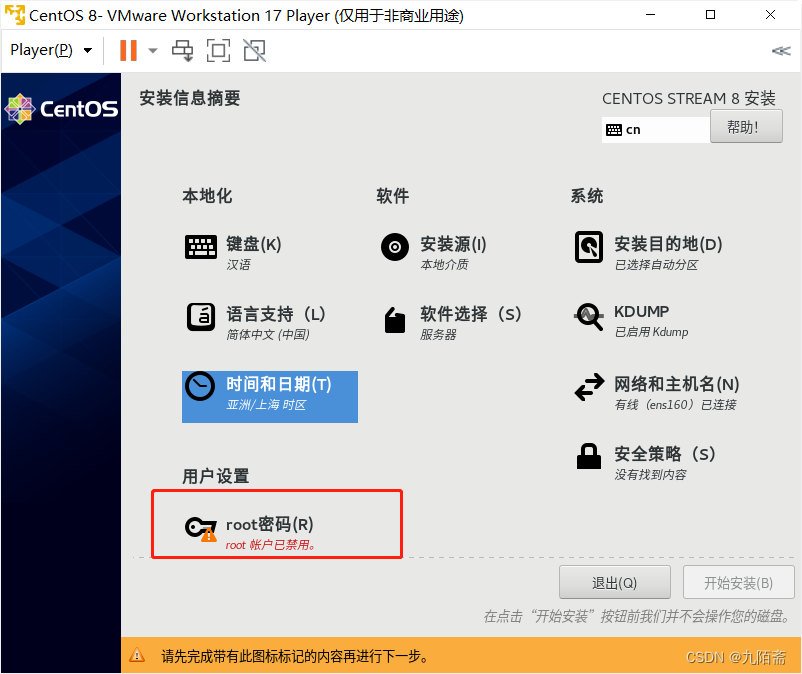The width and height of the screenshot is (802, 674).
Task: Click the package icon for 软件选择
Action: click(x=395, y=320)
